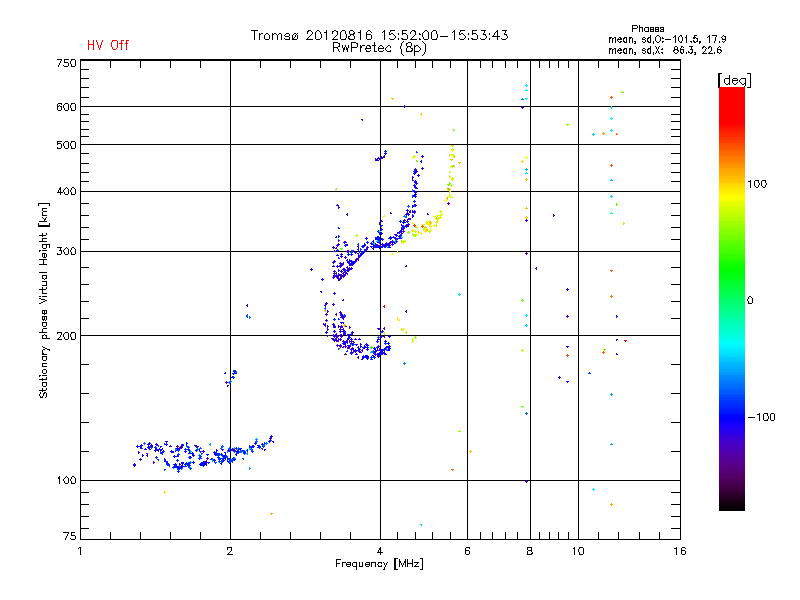The height and width of the screenshot is (600, 800).
Task: Click the colorbar tick label '-100'
Action: [x=761, y=417]
